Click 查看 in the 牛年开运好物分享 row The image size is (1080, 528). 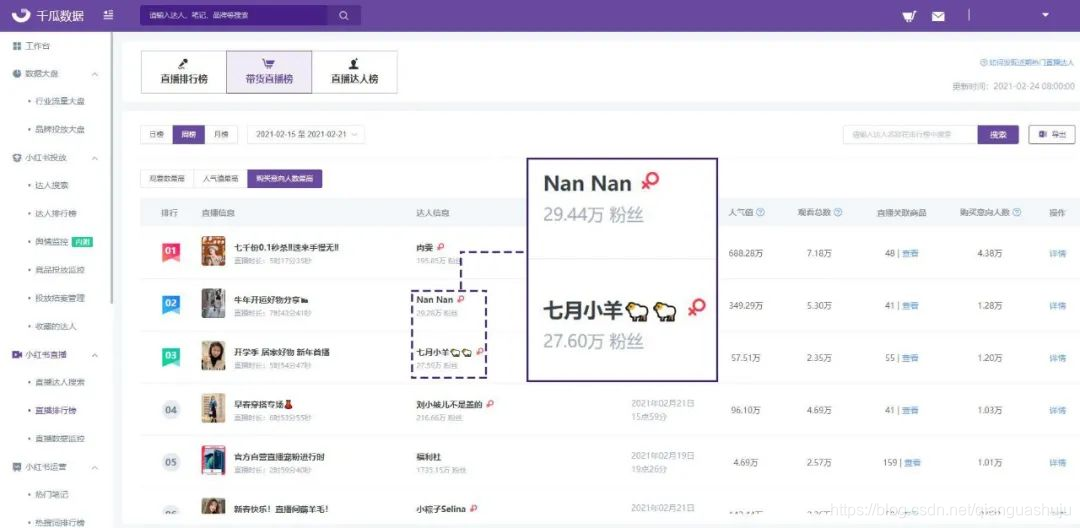[910, 306]
